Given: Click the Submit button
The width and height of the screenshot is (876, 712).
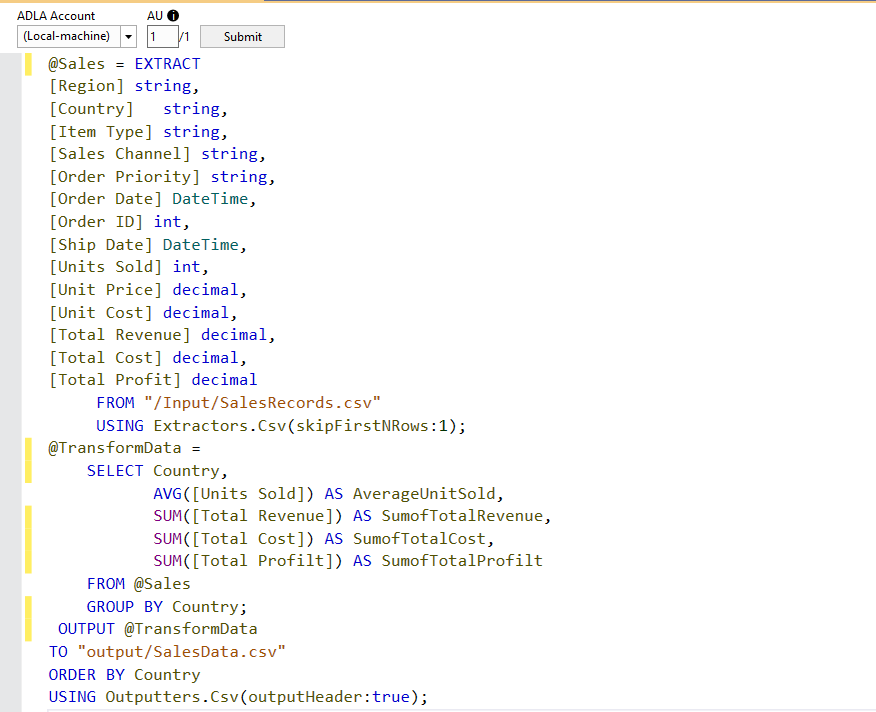Looking at the screenshot, I should tap(242, 37).
